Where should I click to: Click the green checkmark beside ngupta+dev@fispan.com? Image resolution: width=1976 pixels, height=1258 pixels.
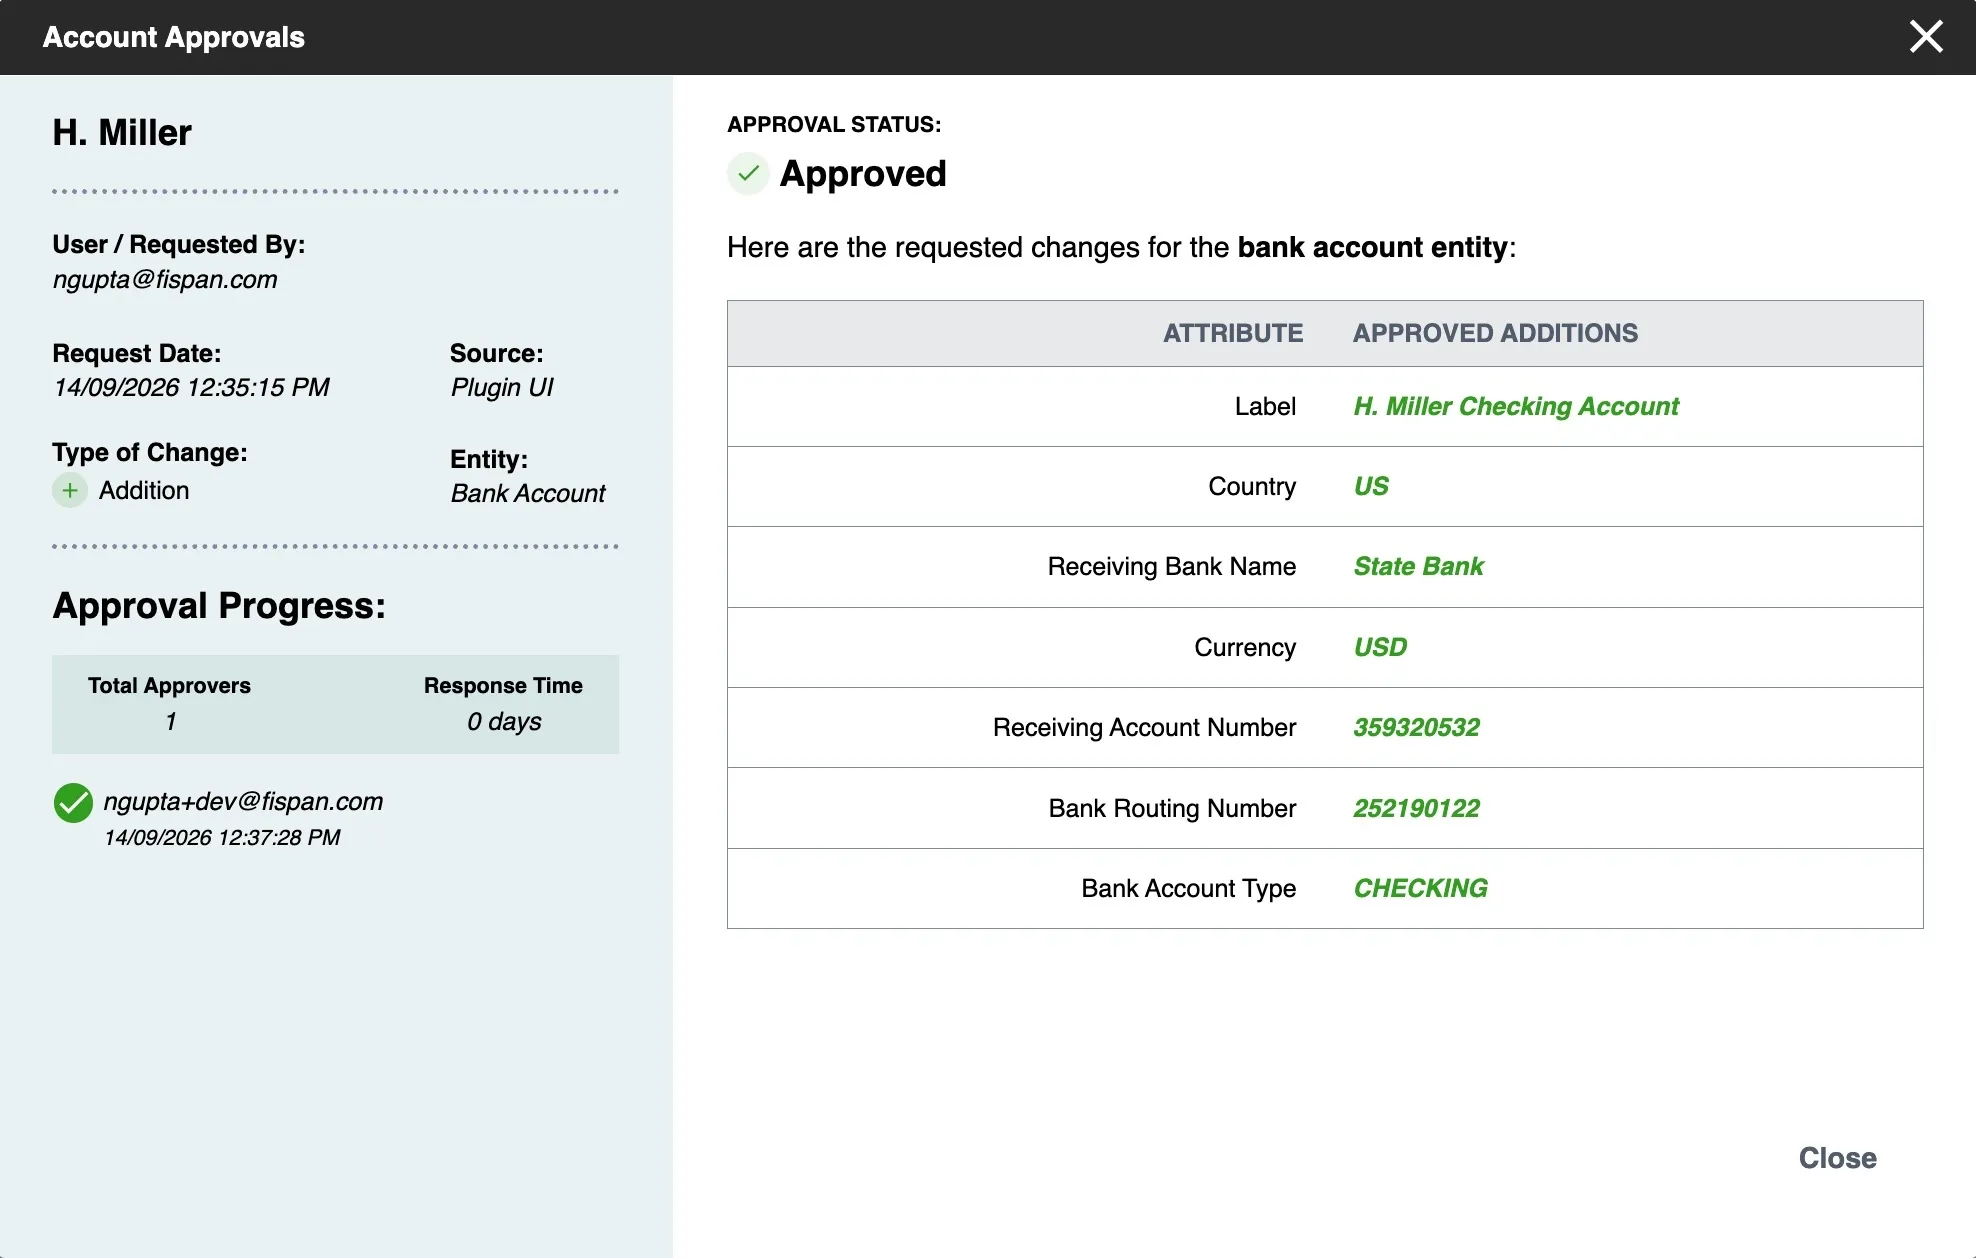coord(73,803)
